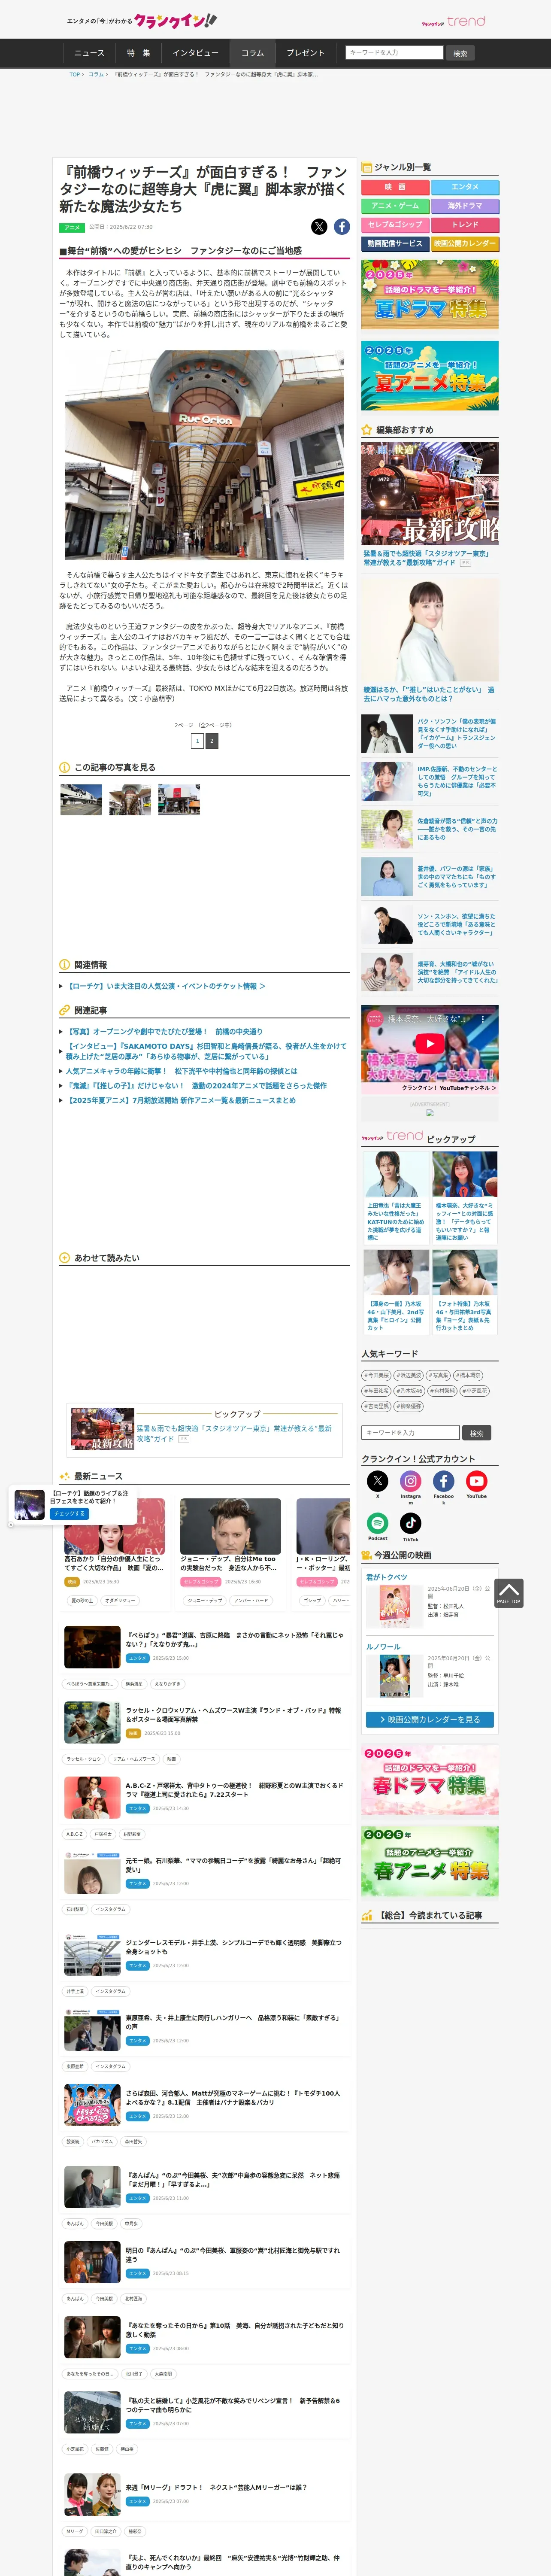The image size is (551, 2576).
Task: Select the 海外ドラマ genre button
Action: (465, 206)
